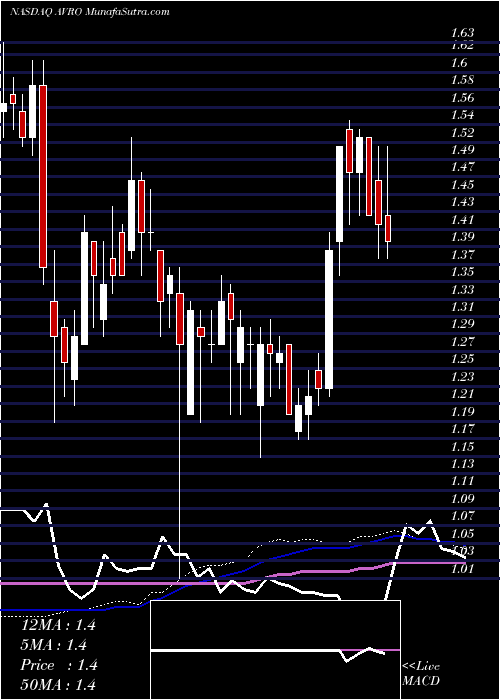Click the 1.09 price axis label

[x=462, y=498]
